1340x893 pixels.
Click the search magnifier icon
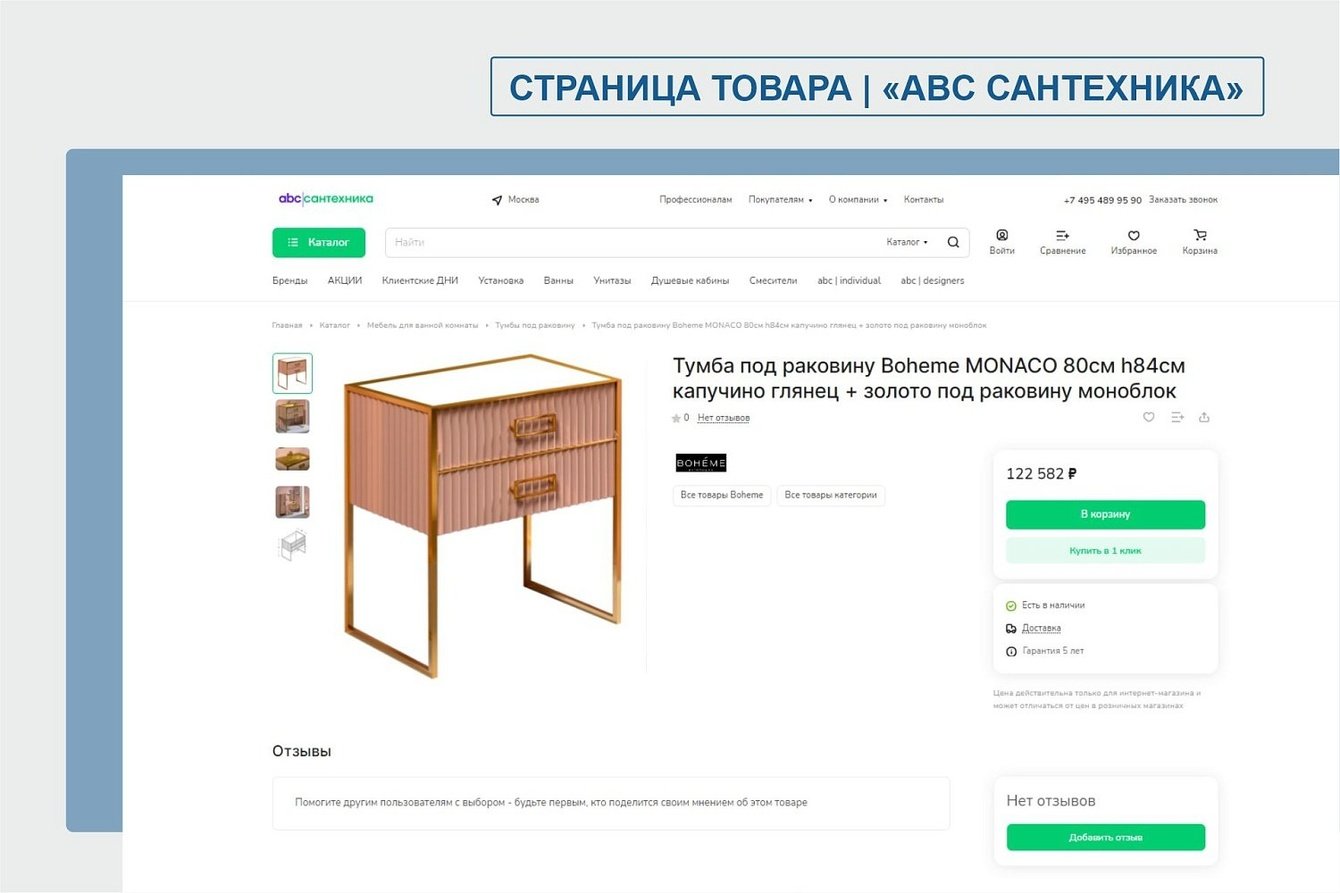pyautogui.click(x=953, y=242)
